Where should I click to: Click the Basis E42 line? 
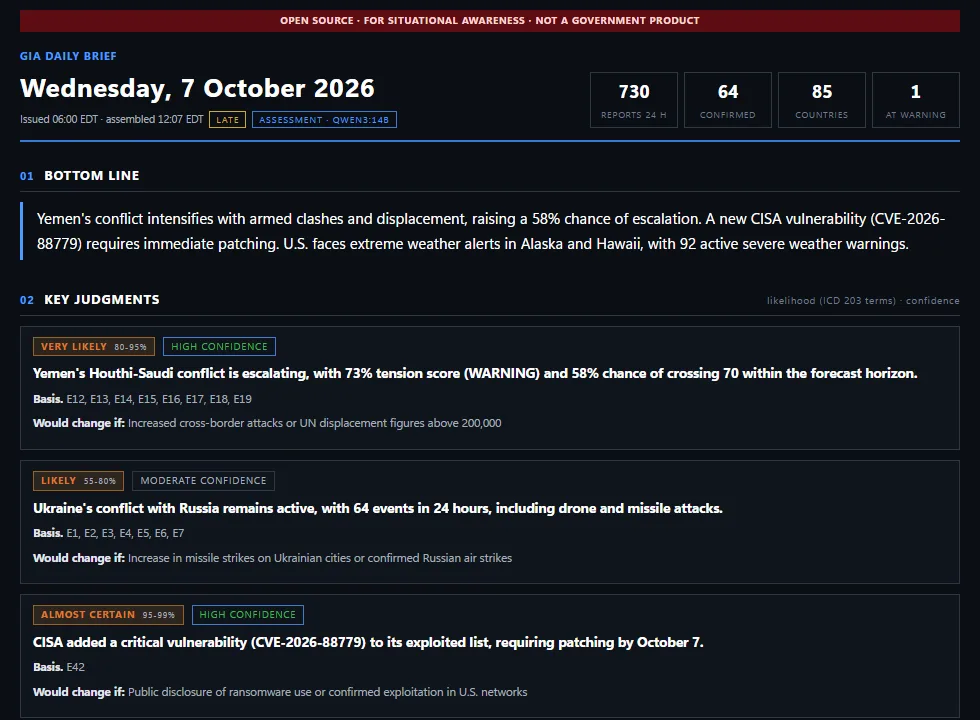coord(59,668)
